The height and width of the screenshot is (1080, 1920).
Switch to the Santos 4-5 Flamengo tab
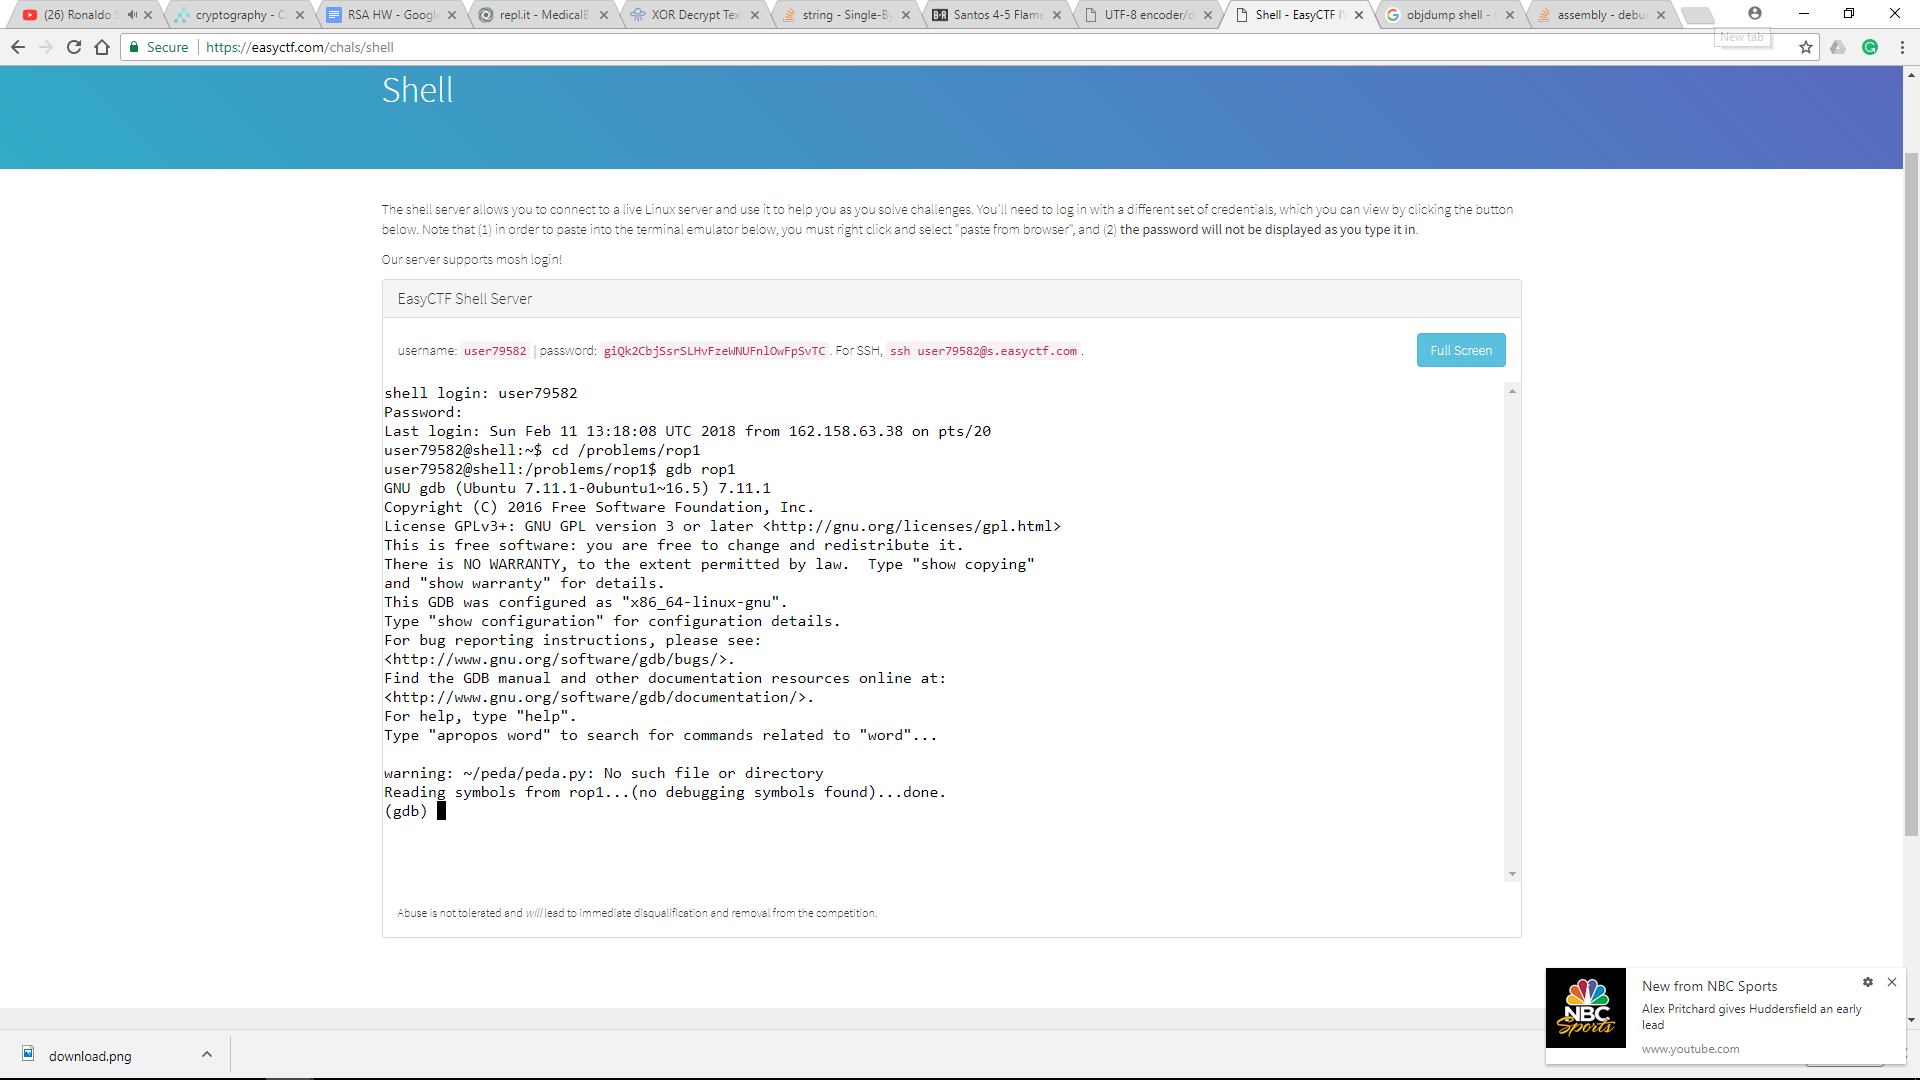(x=997, y=15)
